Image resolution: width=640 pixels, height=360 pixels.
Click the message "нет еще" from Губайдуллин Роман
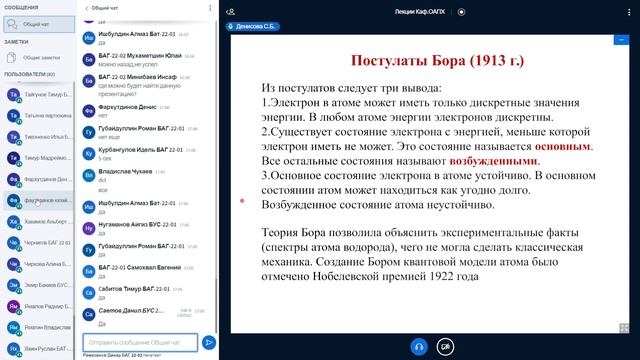[x=108, y=137]
